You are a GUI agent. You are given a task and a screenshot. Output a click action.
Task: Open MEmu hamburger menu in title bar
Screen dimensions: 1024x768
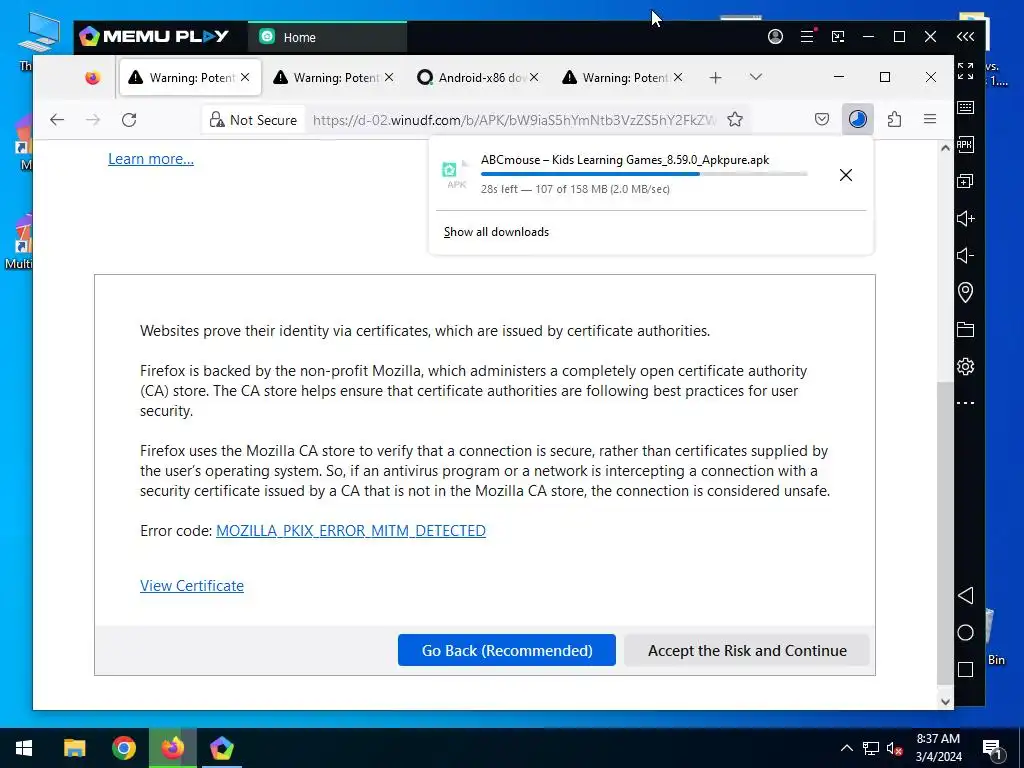808,37
